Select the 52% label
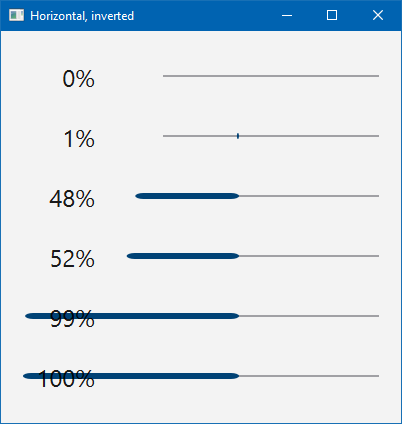 (72, 259)
